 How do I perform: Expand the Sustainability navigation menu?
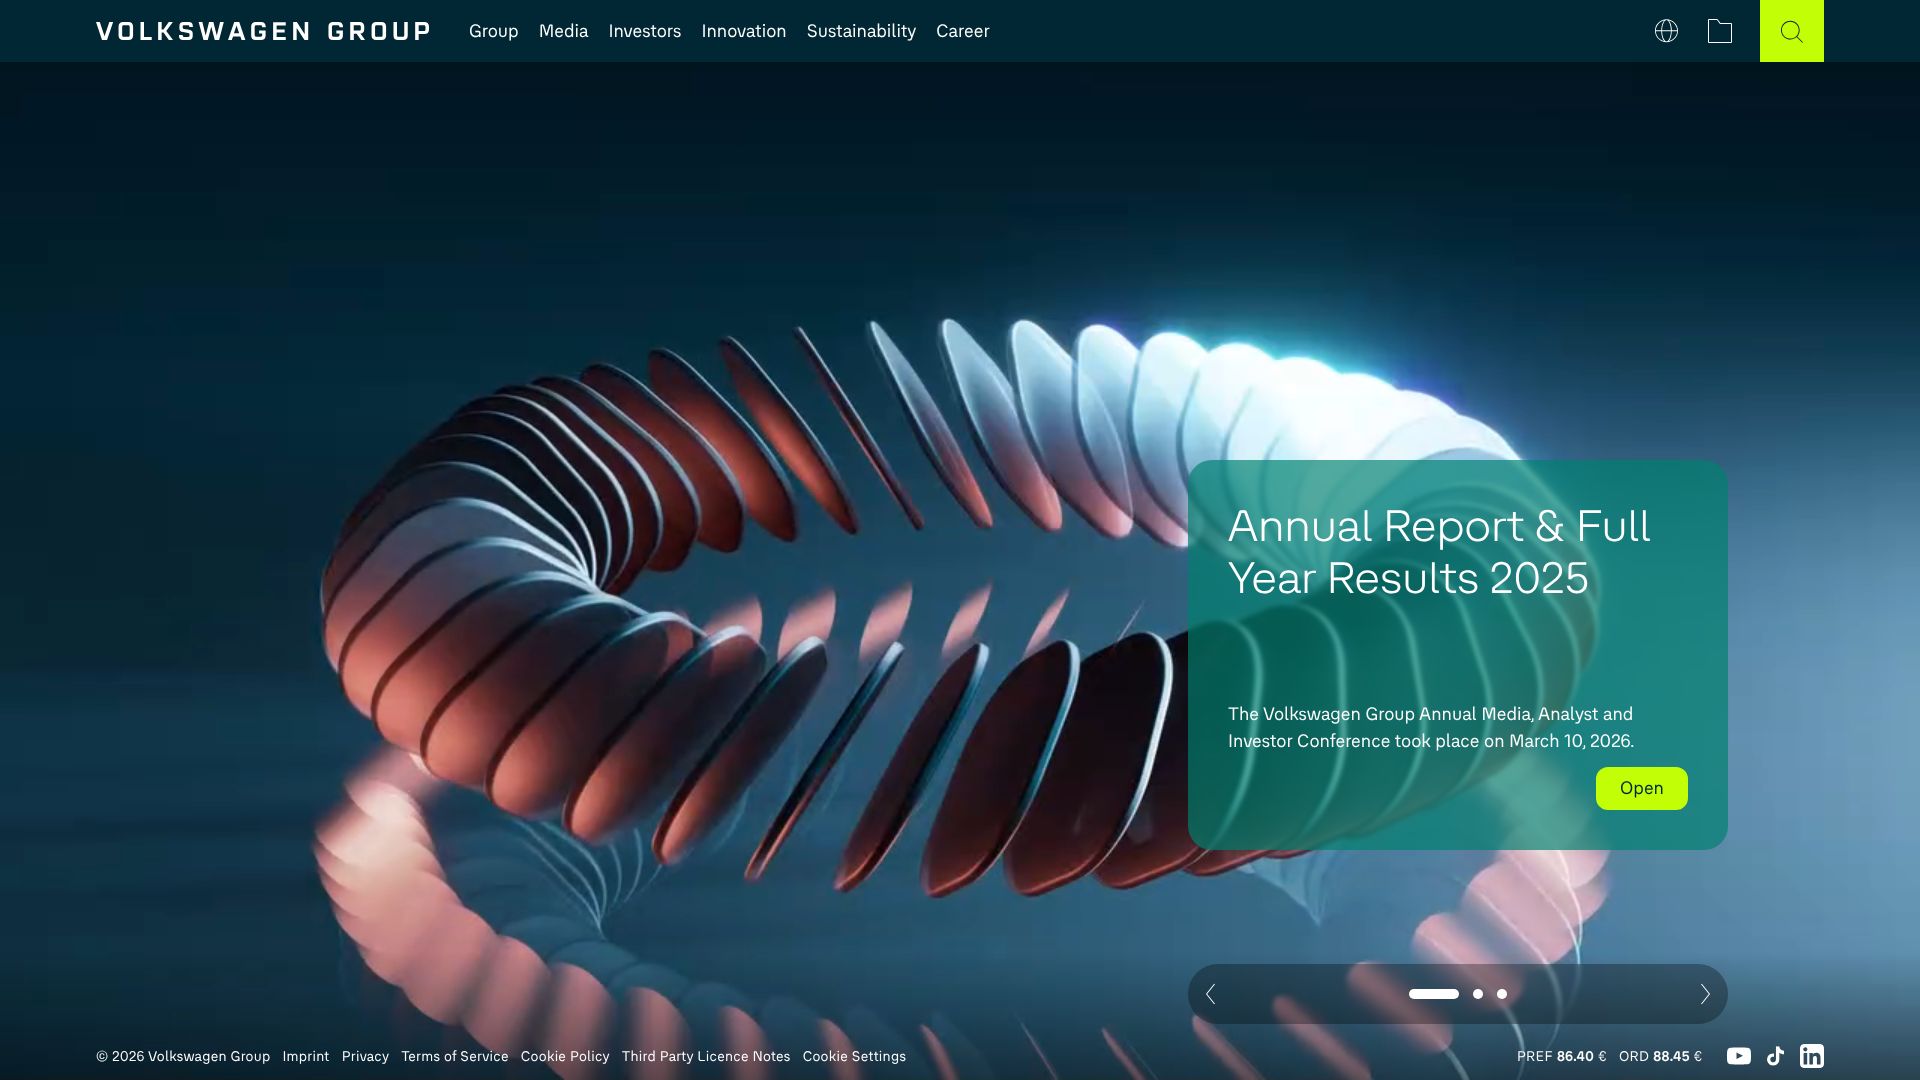(x=861, y=31)
